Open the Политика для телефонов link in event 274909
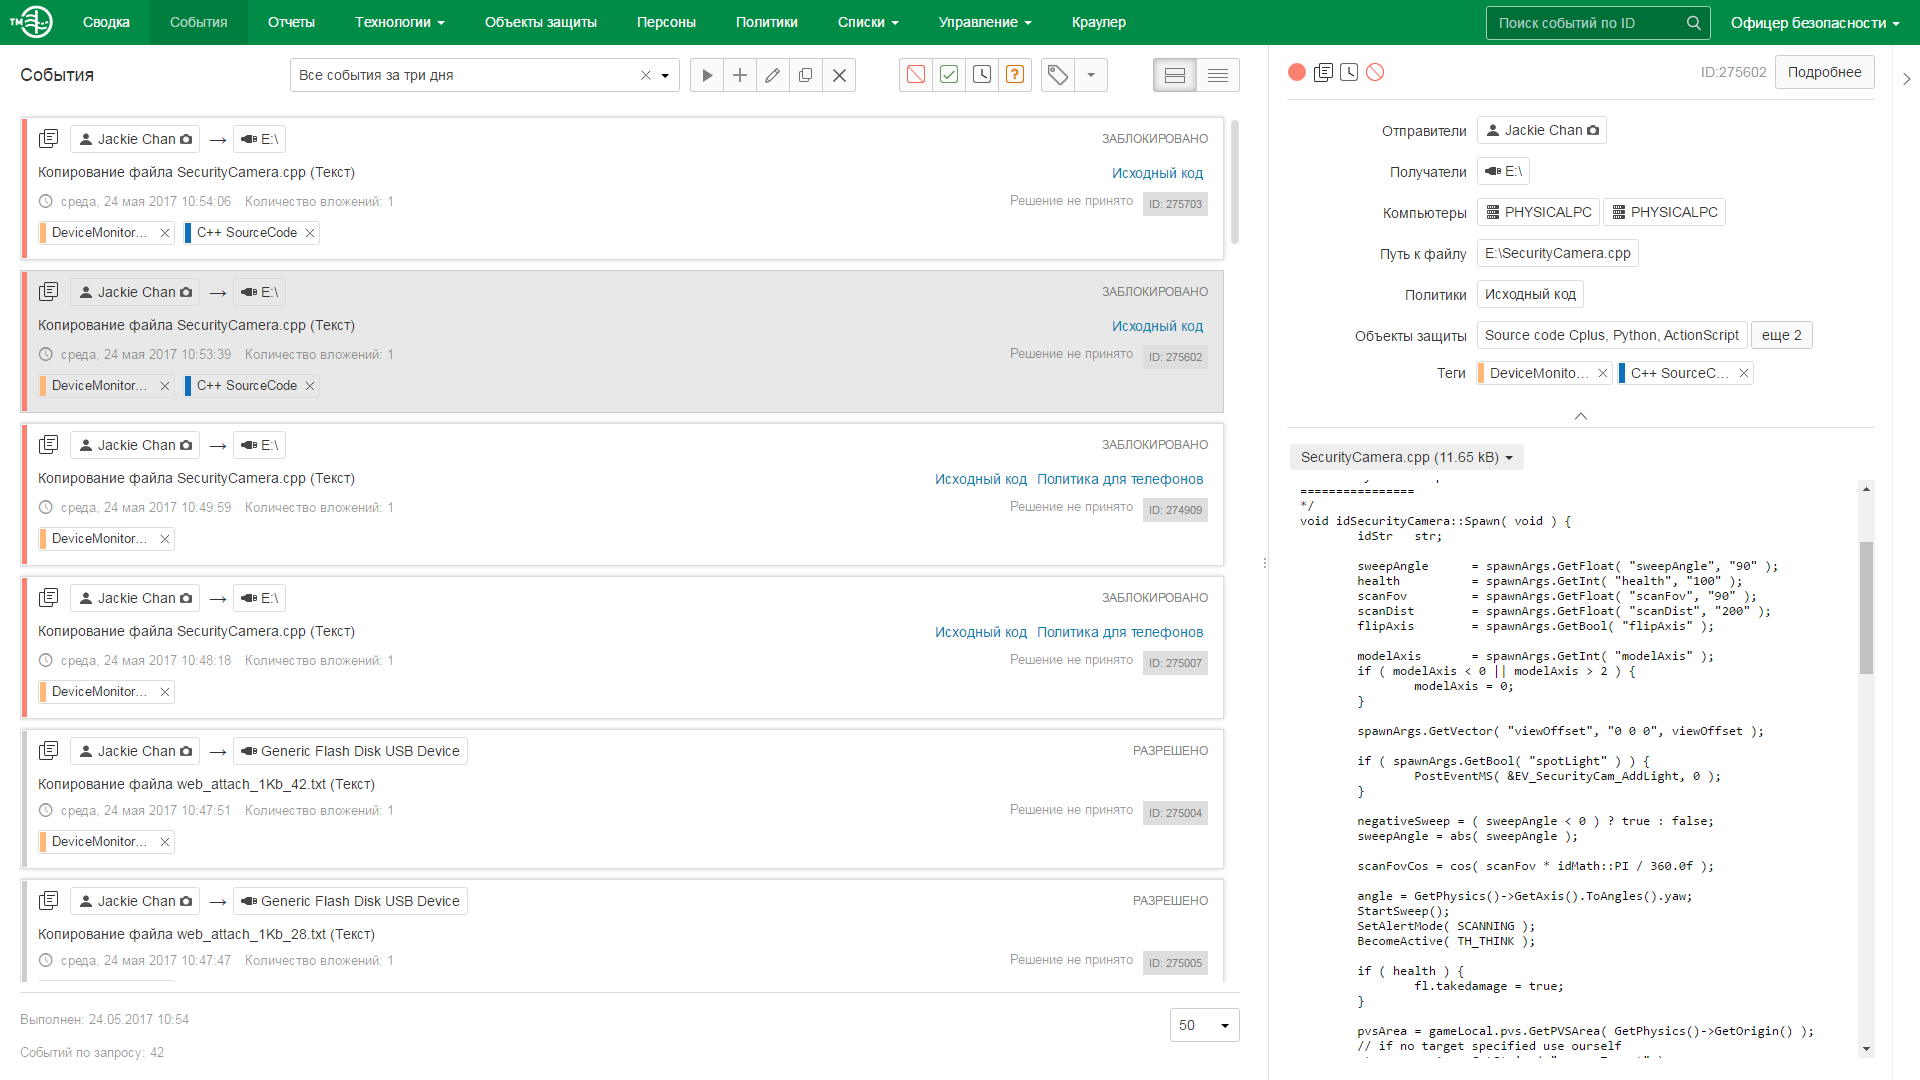This screenshot has width=1920, height=1080. point(1119,479)
